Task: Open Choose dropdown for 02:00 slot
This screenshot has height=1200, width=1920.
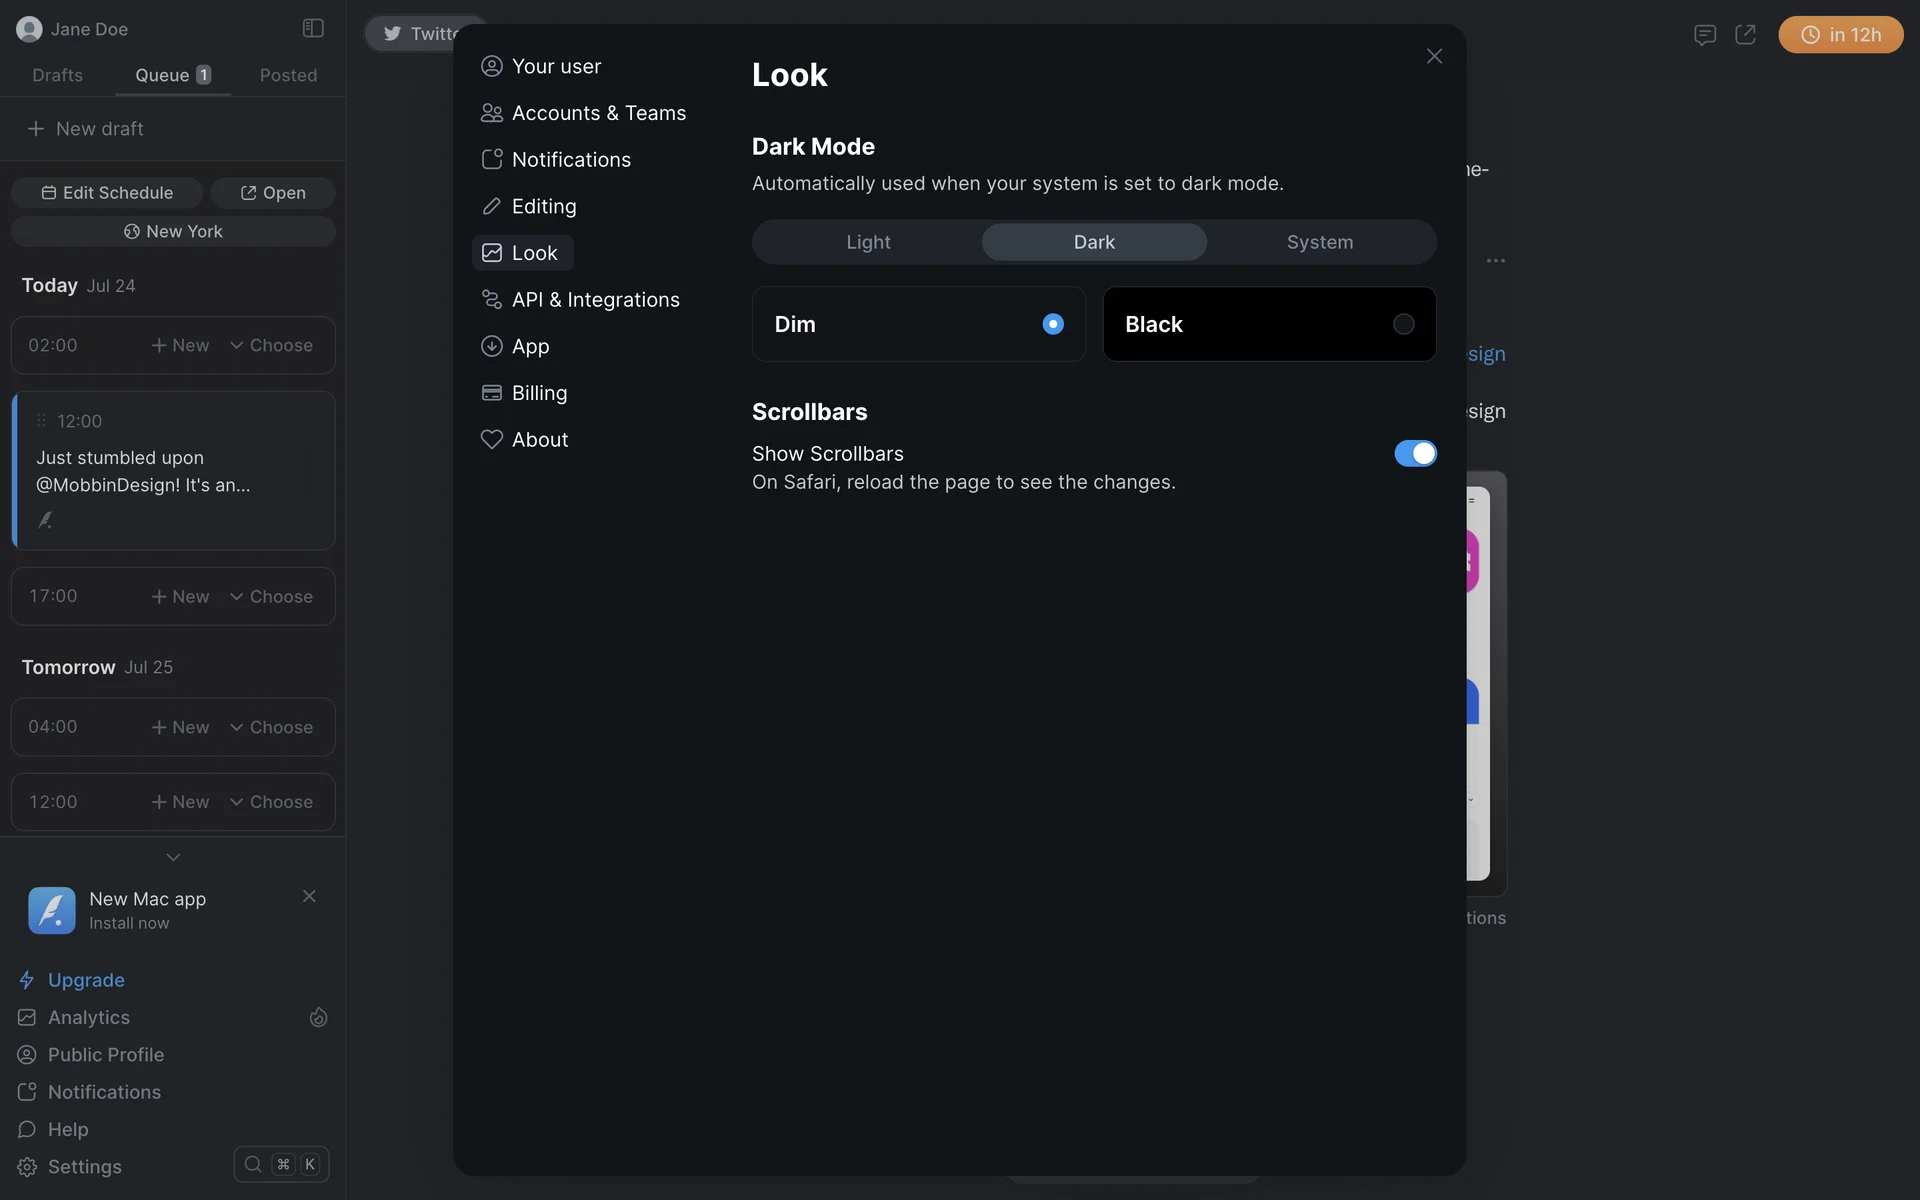Action: (271, 345)
